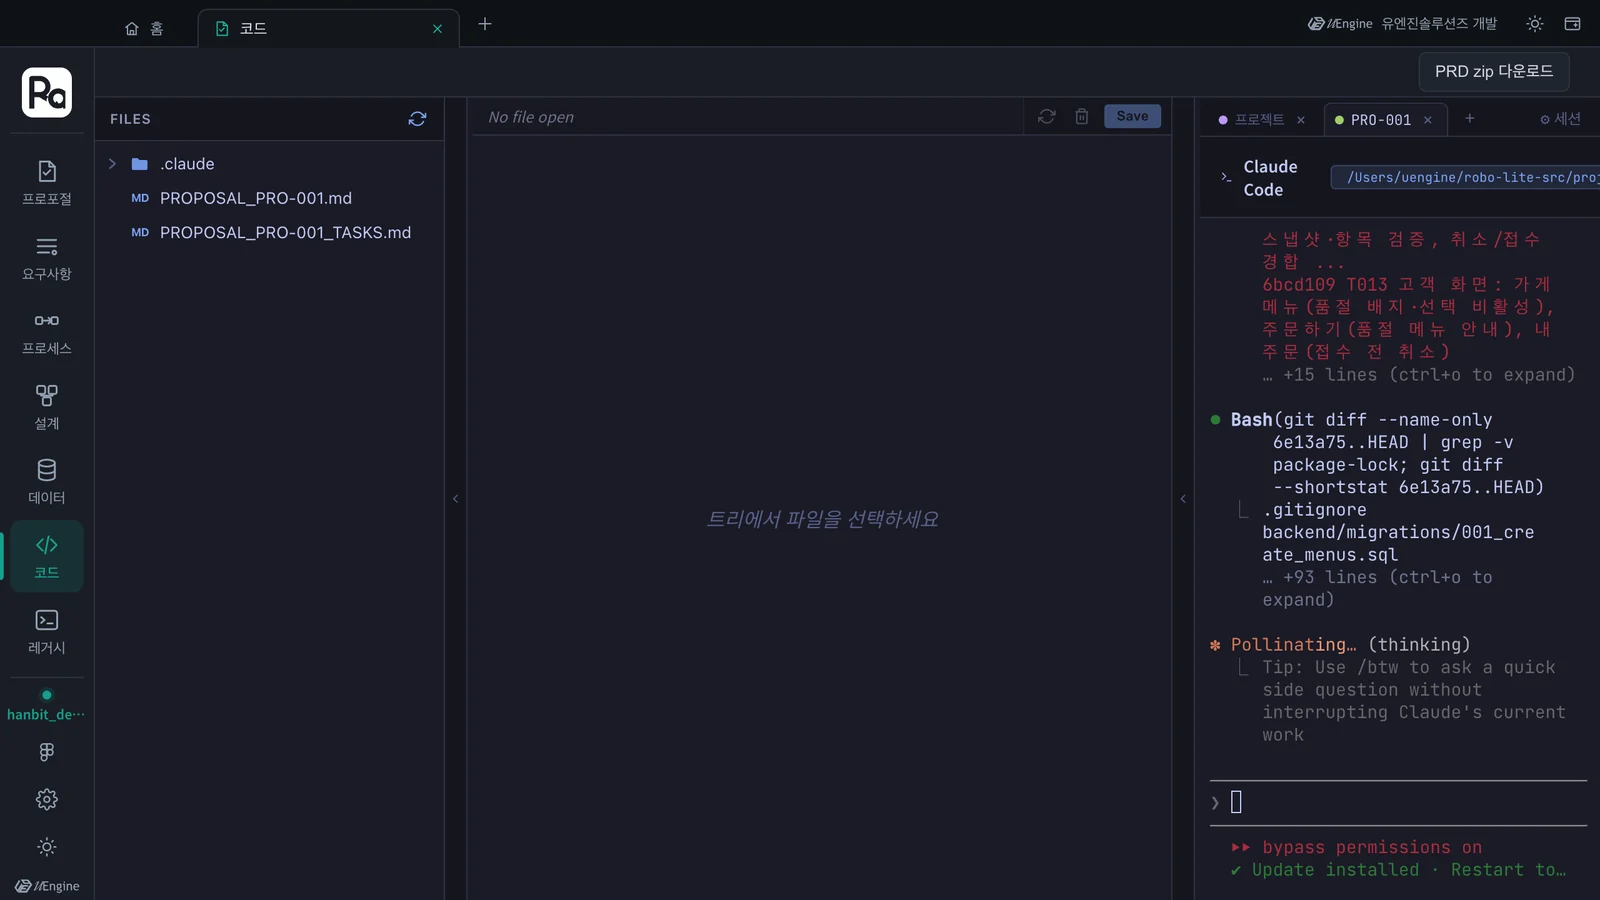The width and height of the screenshot is (1600, 900).
Task: Click the bypass permissions on status
Action: [1357, 848]
